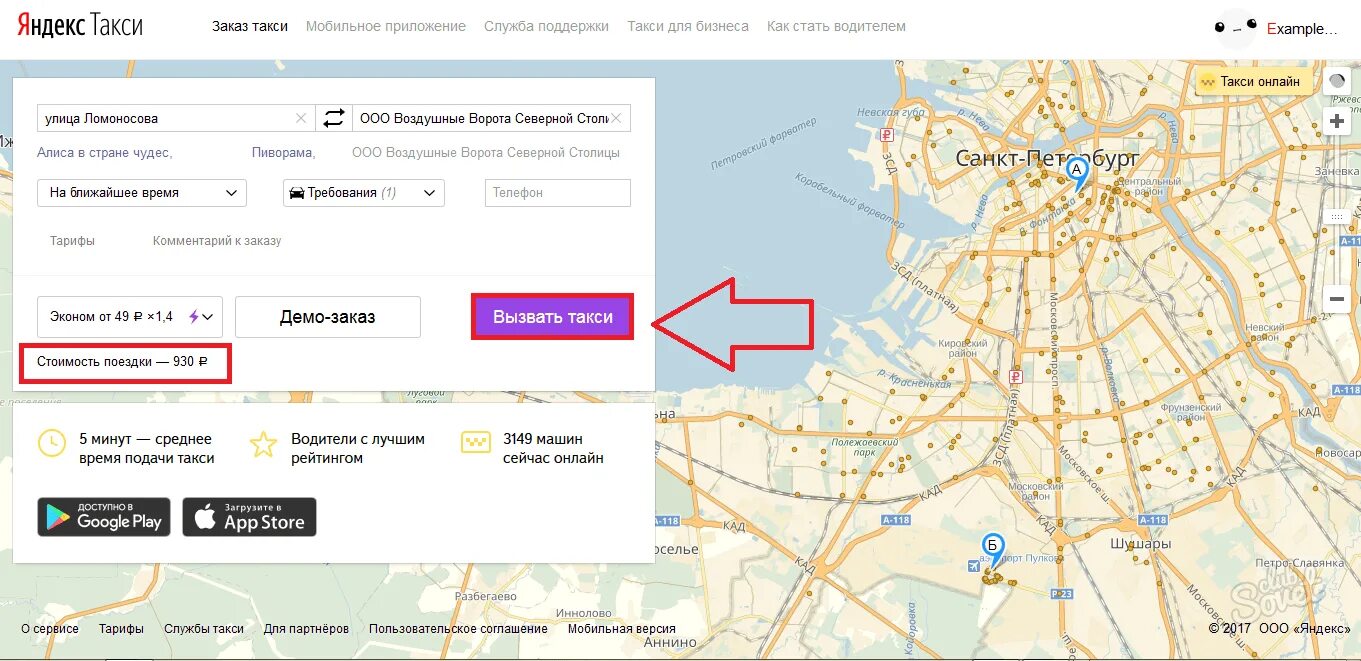Open Служба поддержки menu item
1361x661 pixels.
click(546, 27)
